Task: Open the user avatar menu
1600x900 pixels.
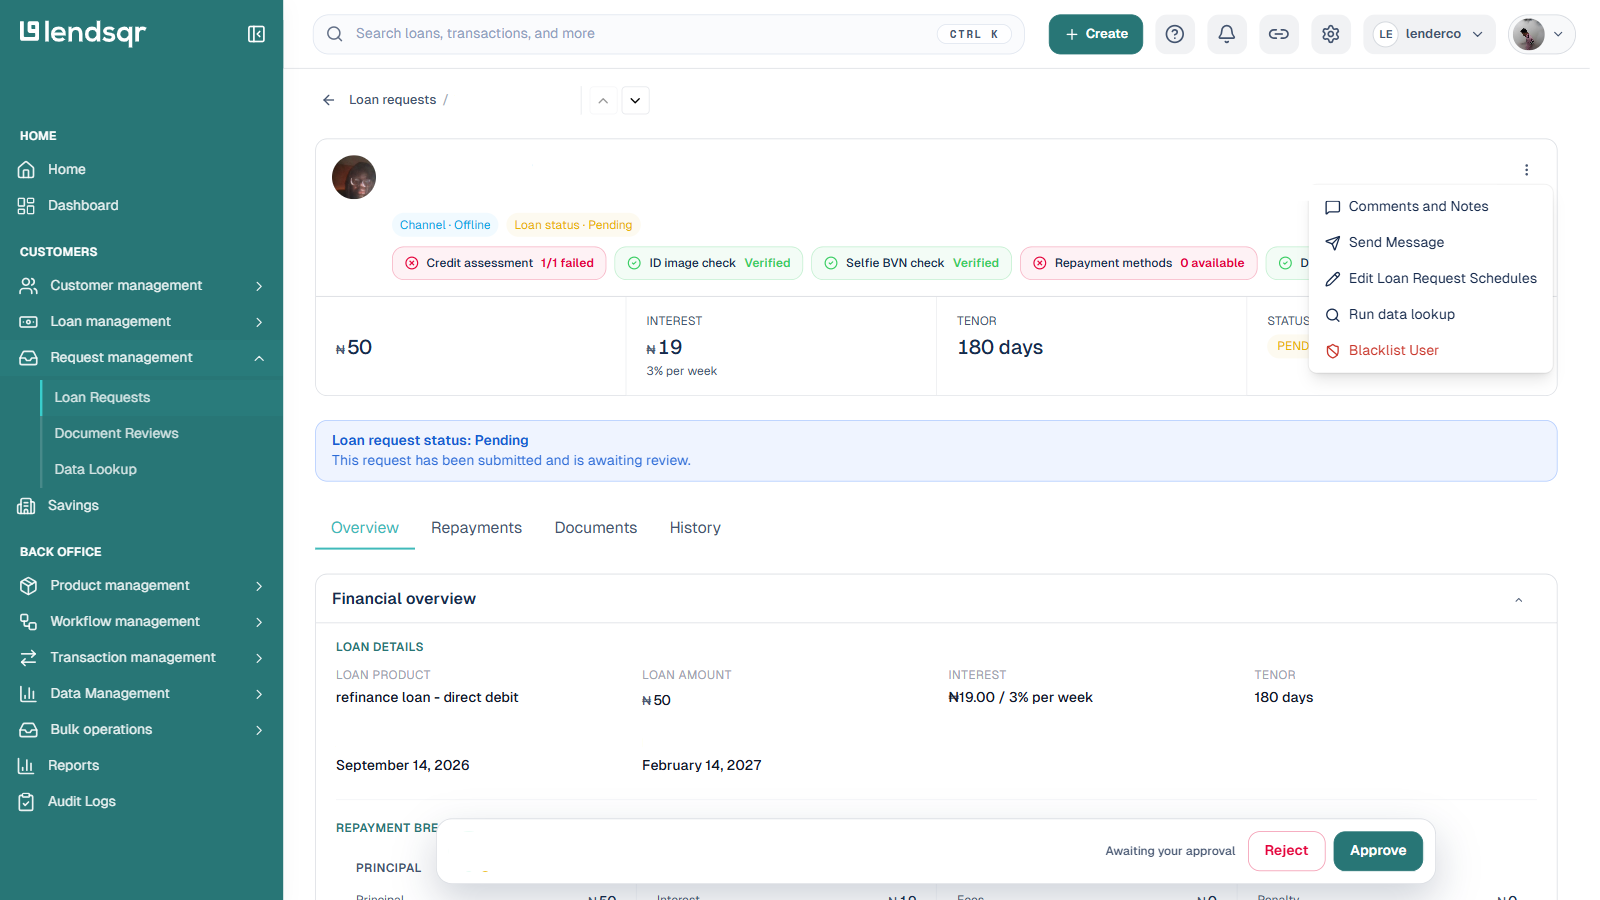Action: coord(1542,34)
